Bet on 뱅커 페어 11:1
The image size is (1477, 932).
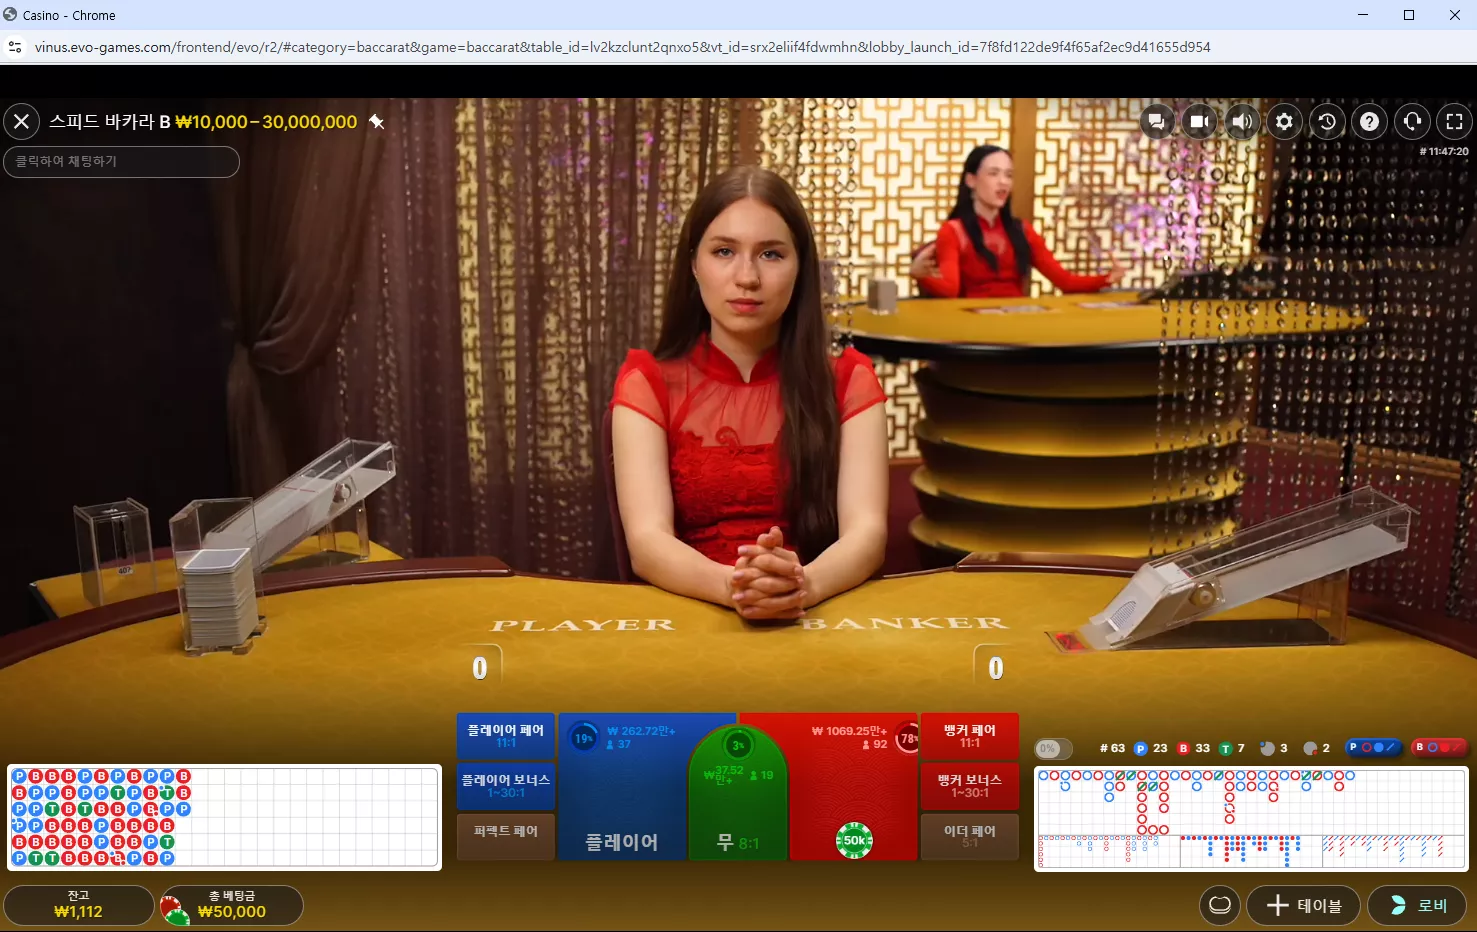[x=970, y=736]
